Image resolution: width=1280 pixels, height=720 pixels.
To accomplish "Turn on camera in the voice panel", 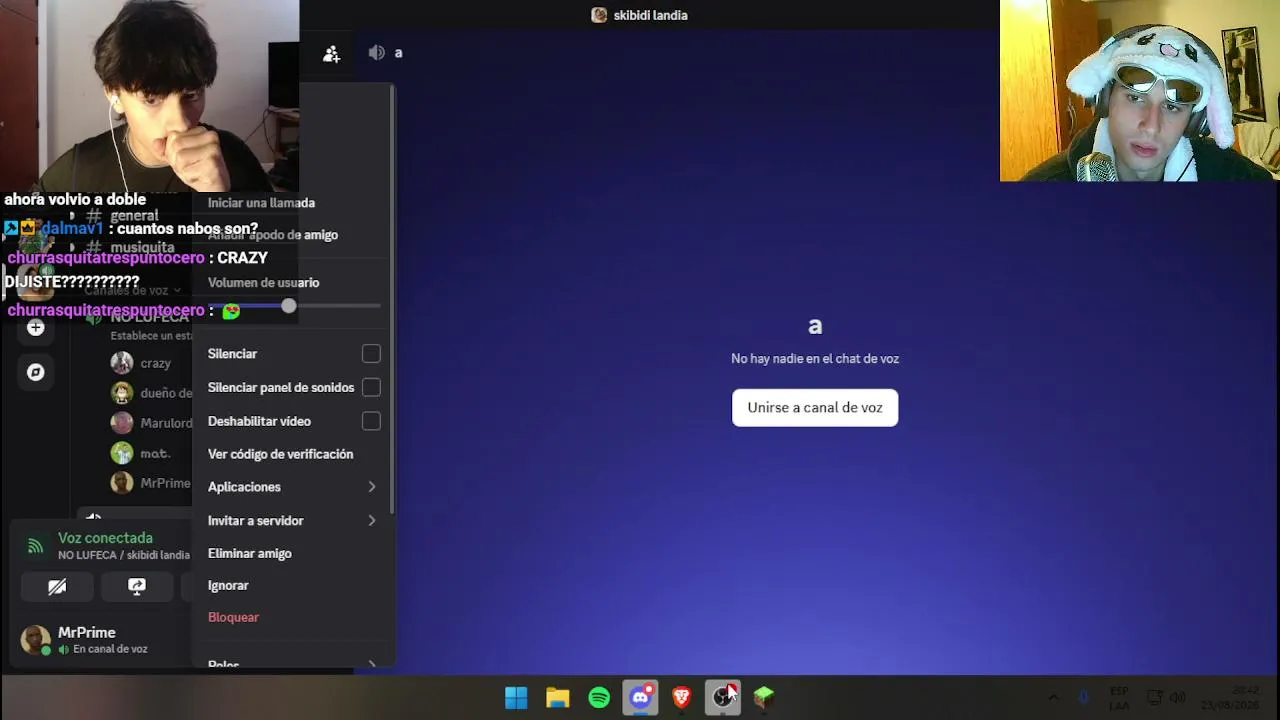I will tap(57, 587).
